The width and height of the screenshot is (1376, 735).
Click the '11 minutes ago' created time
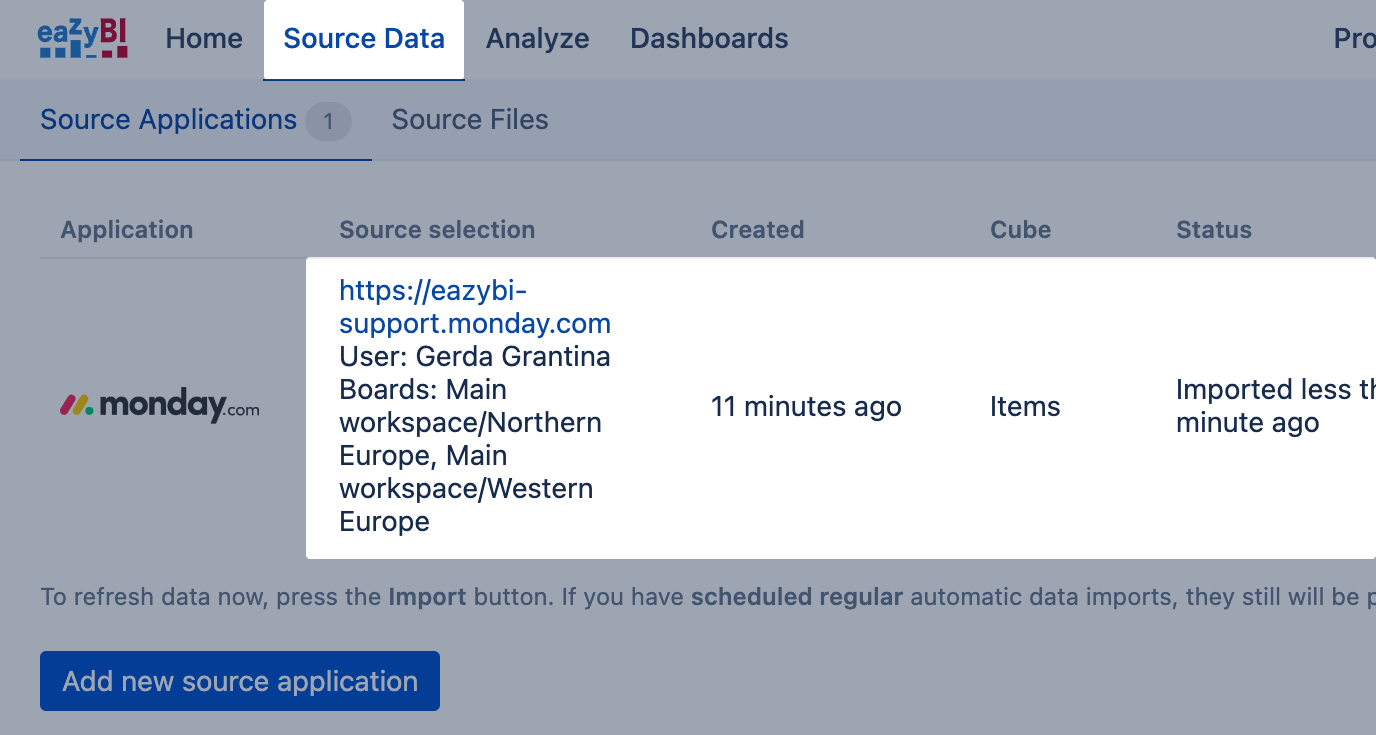point(806,407)
